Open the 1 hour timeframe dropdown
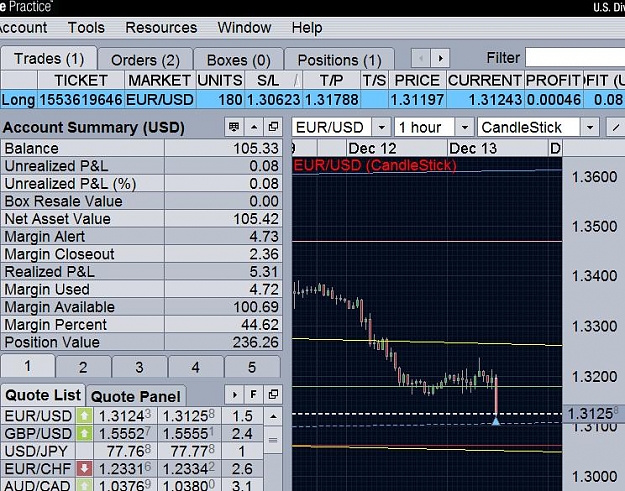 (464, 128)
